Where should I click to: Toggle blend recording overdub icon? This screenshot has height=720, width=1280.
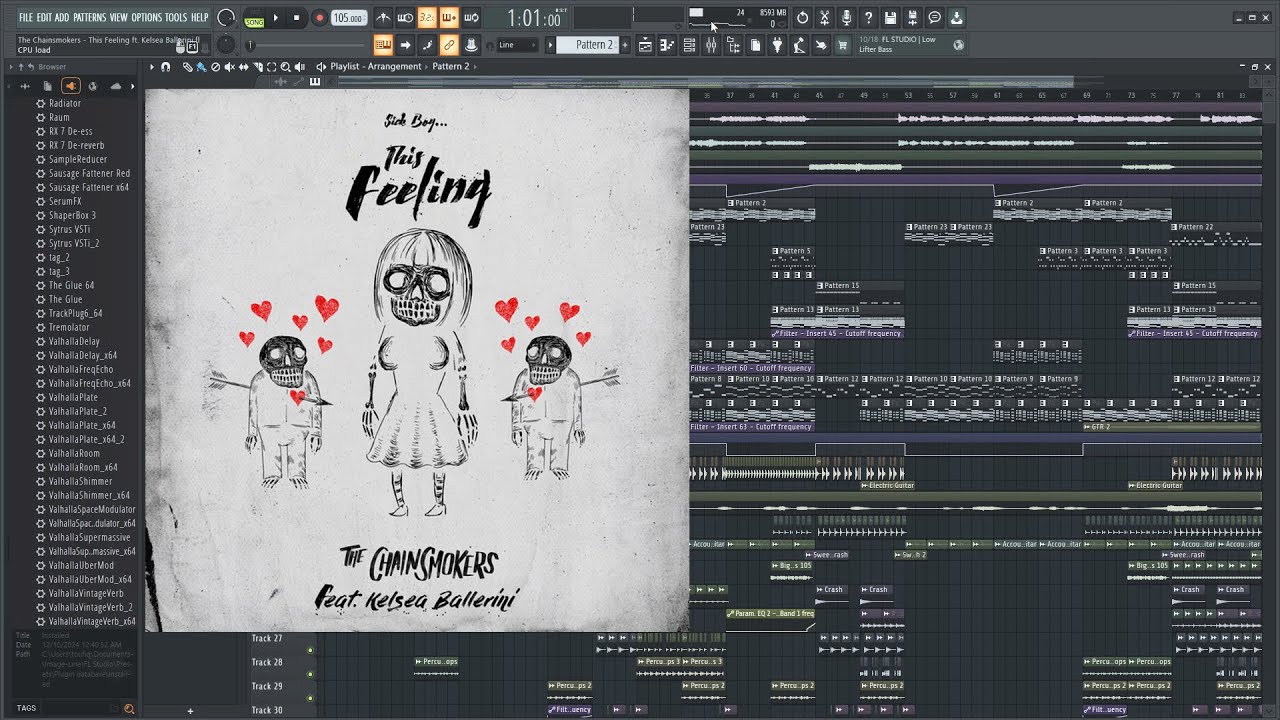click(449, 18)
